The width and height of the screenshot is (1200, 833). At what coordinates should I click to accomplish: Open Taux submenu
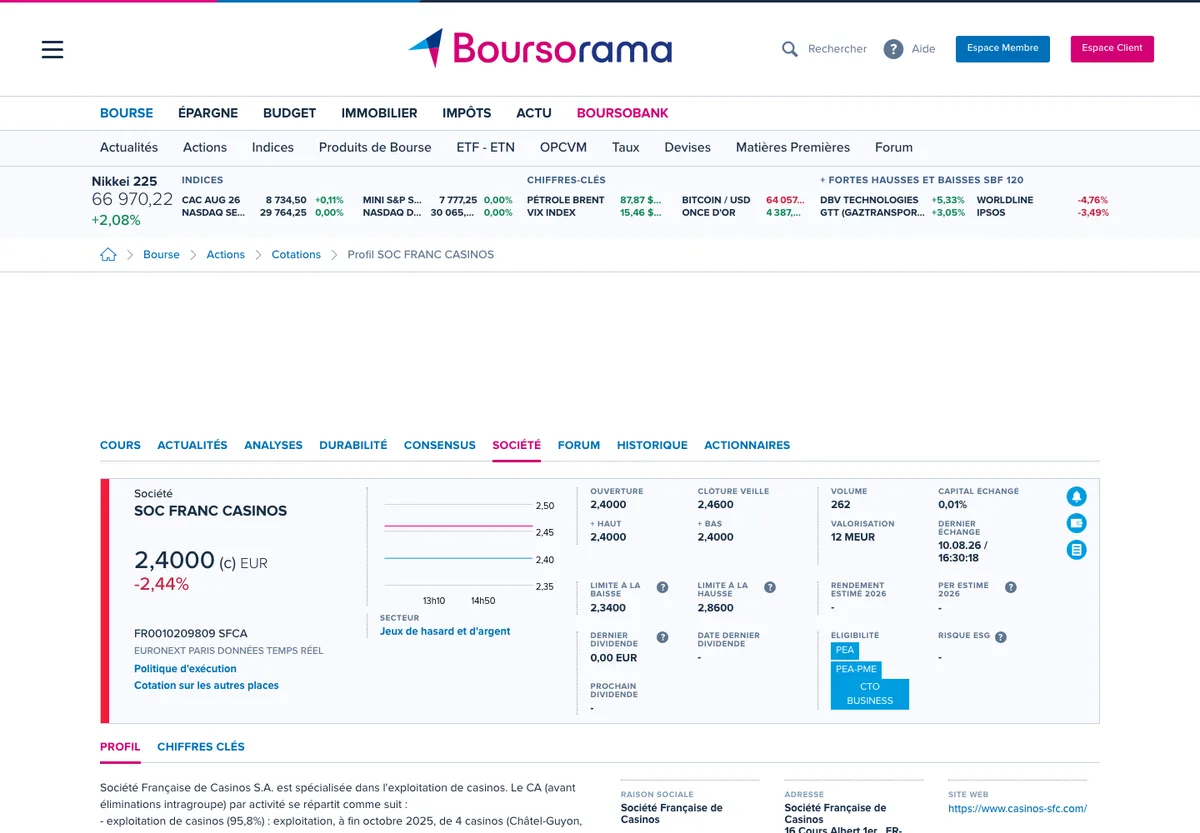coord(626,147)
